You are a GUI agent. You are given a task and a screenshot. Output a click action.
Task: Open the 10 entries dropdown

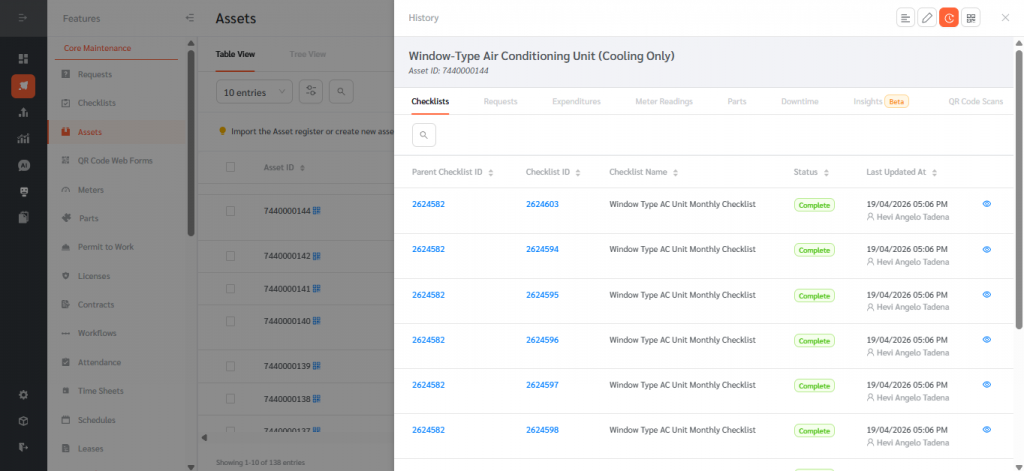pos(254,92)
